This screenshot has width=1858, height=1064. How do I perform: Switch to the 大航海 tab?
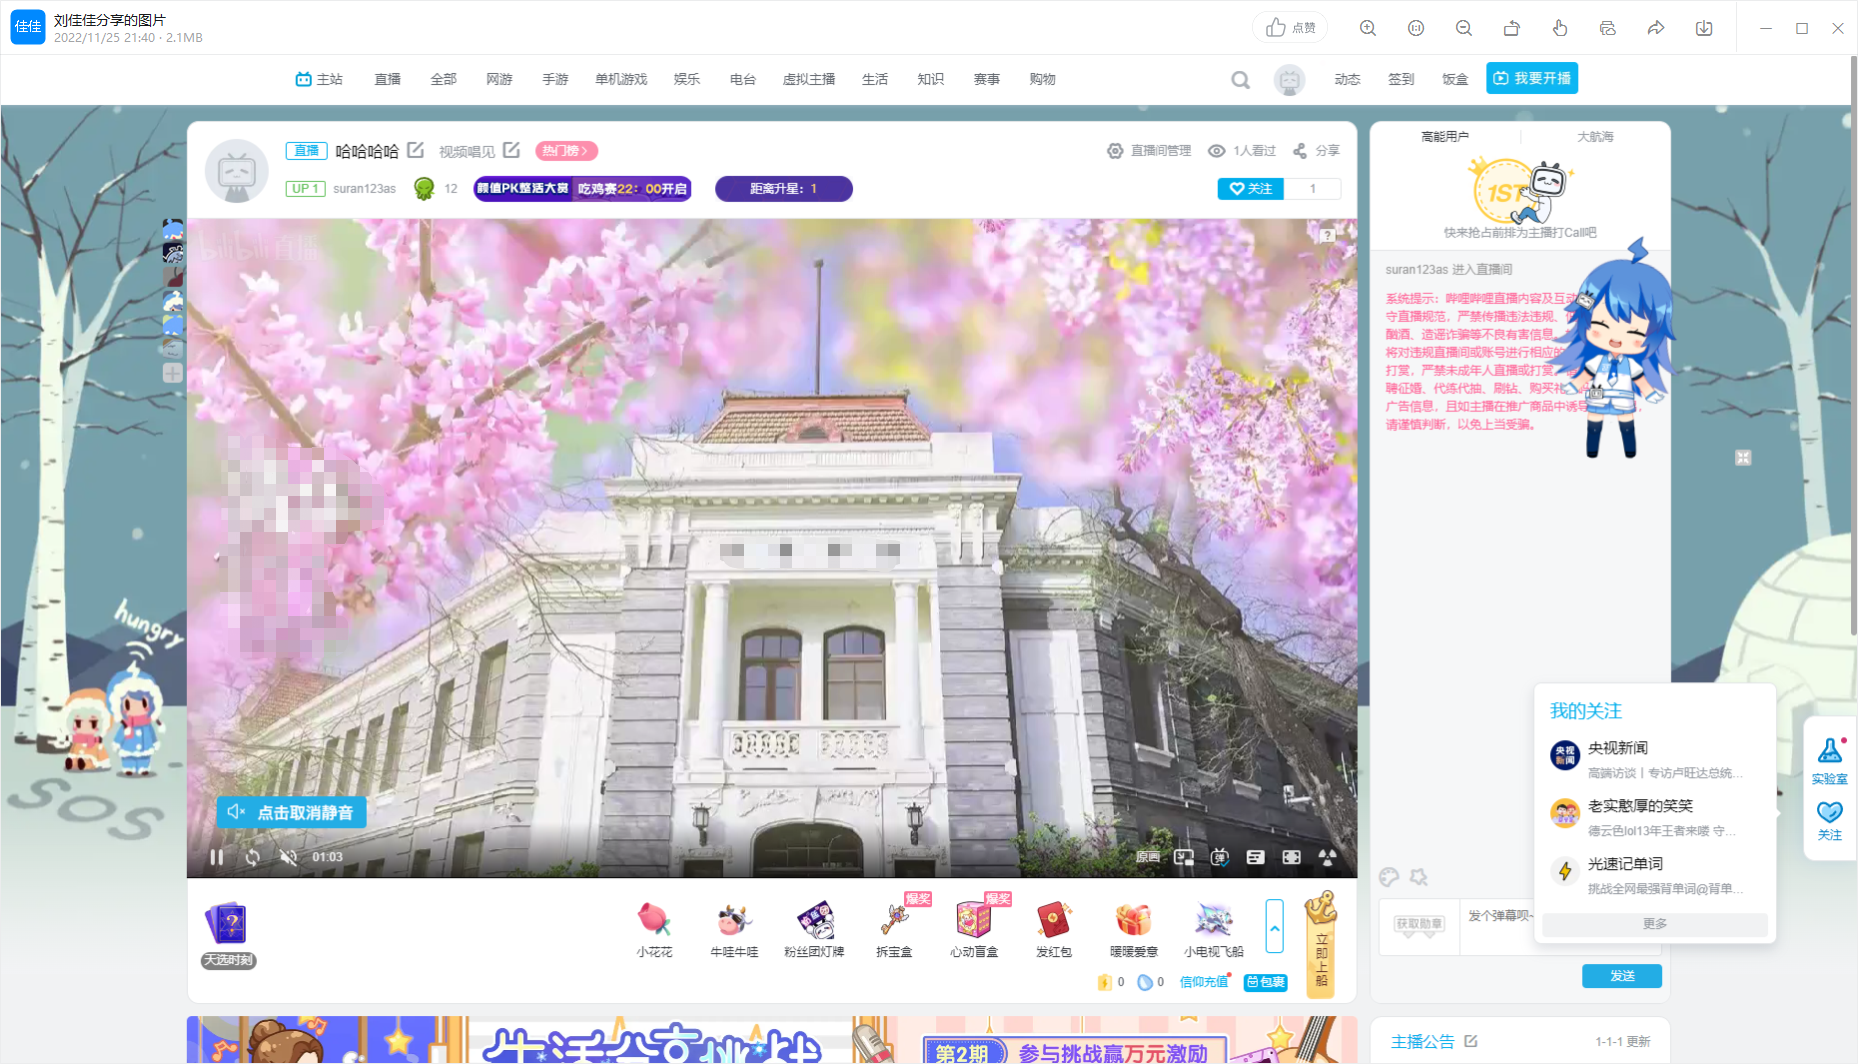coord(1595,137)
